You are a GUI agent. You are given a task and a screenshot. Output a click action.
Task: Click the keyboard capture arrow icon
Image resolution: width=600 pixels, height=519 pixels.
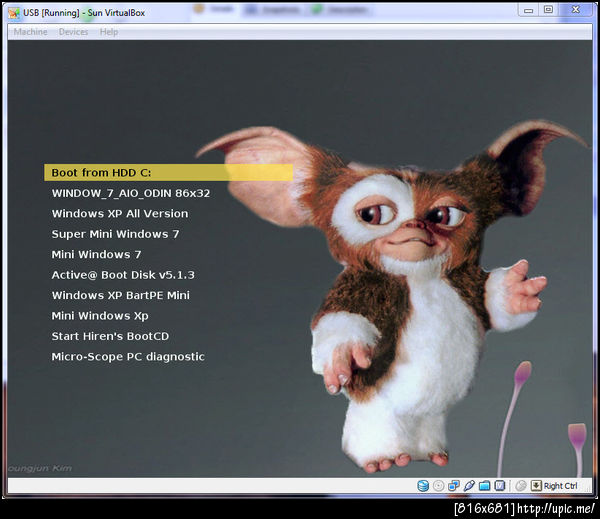tap(536, 486)
